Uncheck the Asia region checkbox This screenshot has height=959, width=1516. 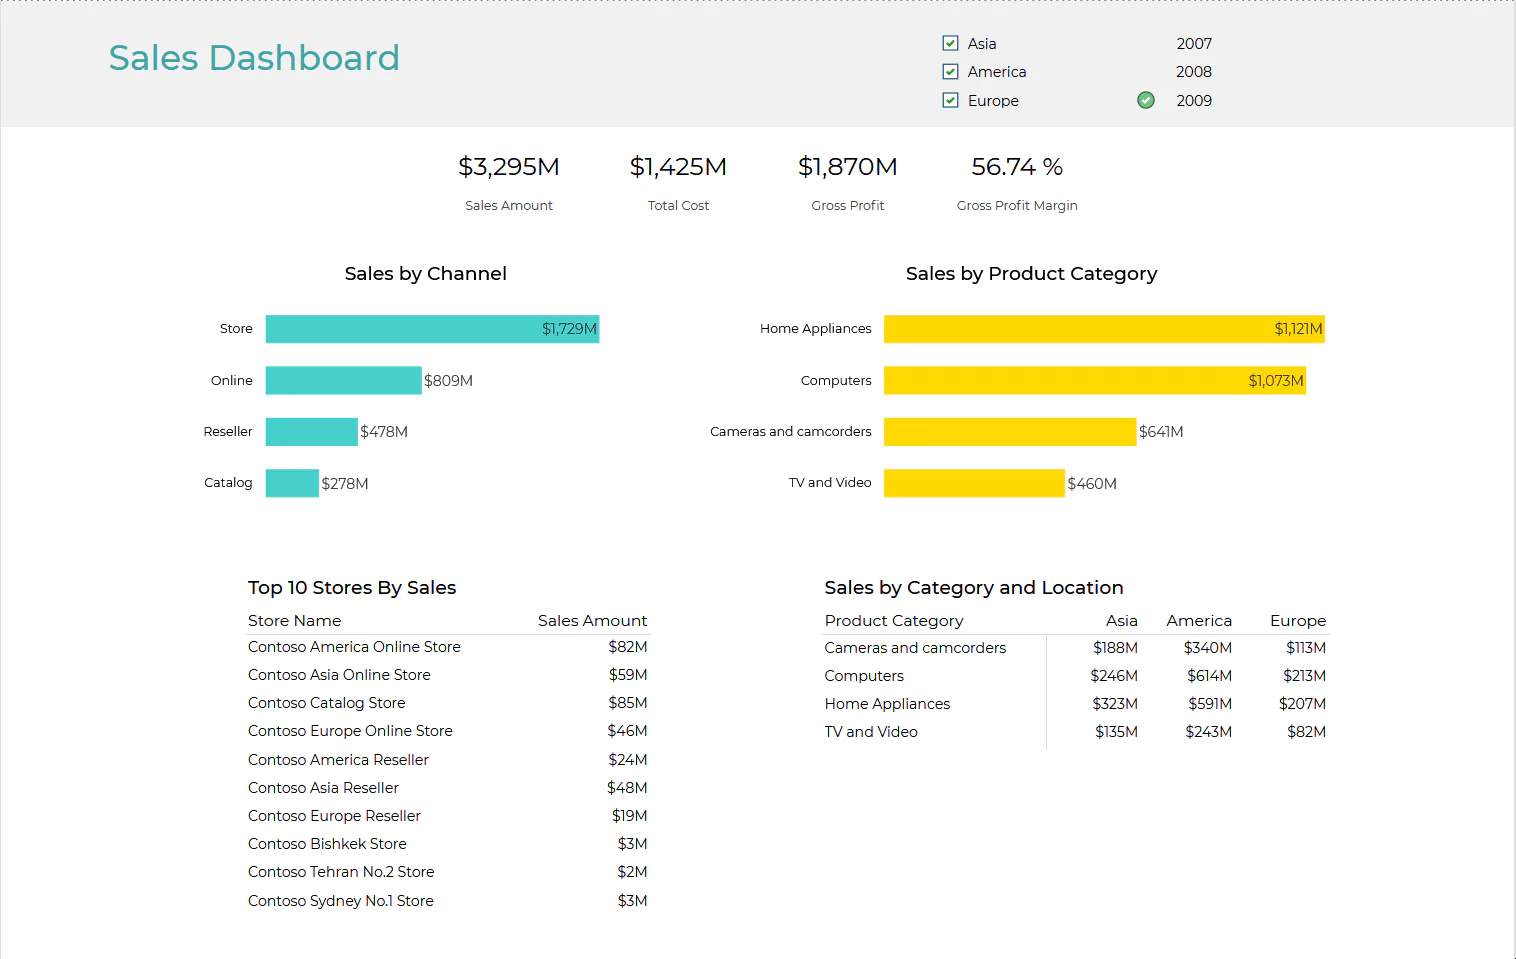coord(949,43)
